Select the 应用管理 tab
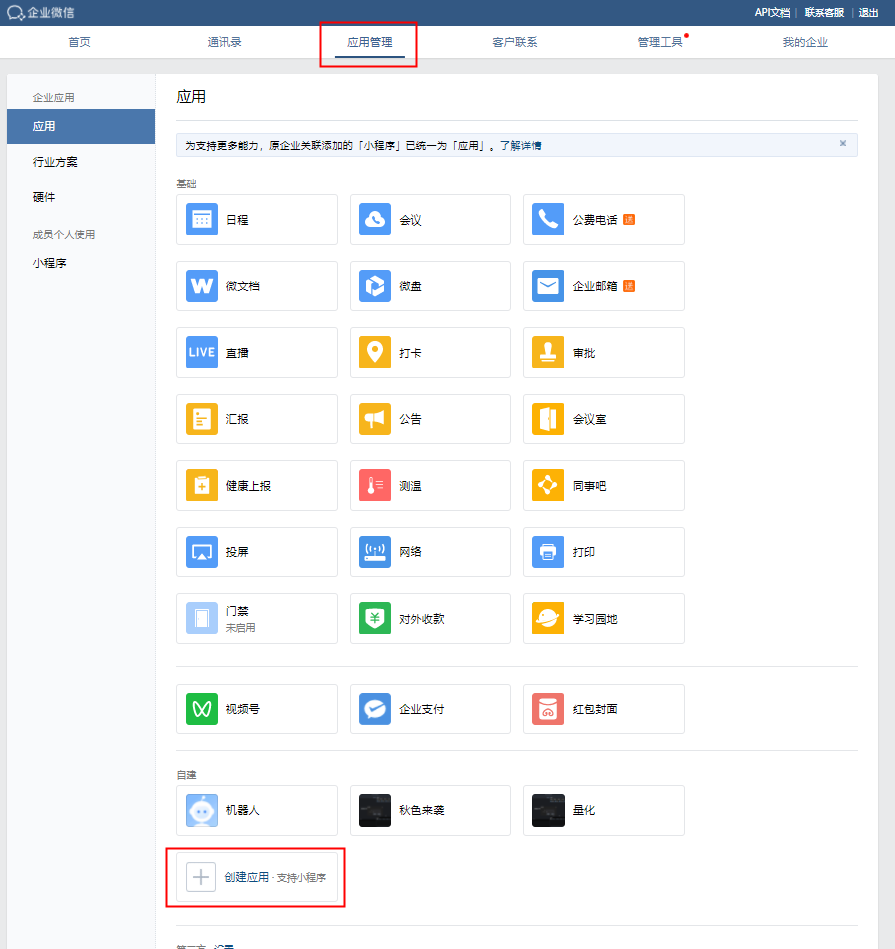 tap(370, 42)
